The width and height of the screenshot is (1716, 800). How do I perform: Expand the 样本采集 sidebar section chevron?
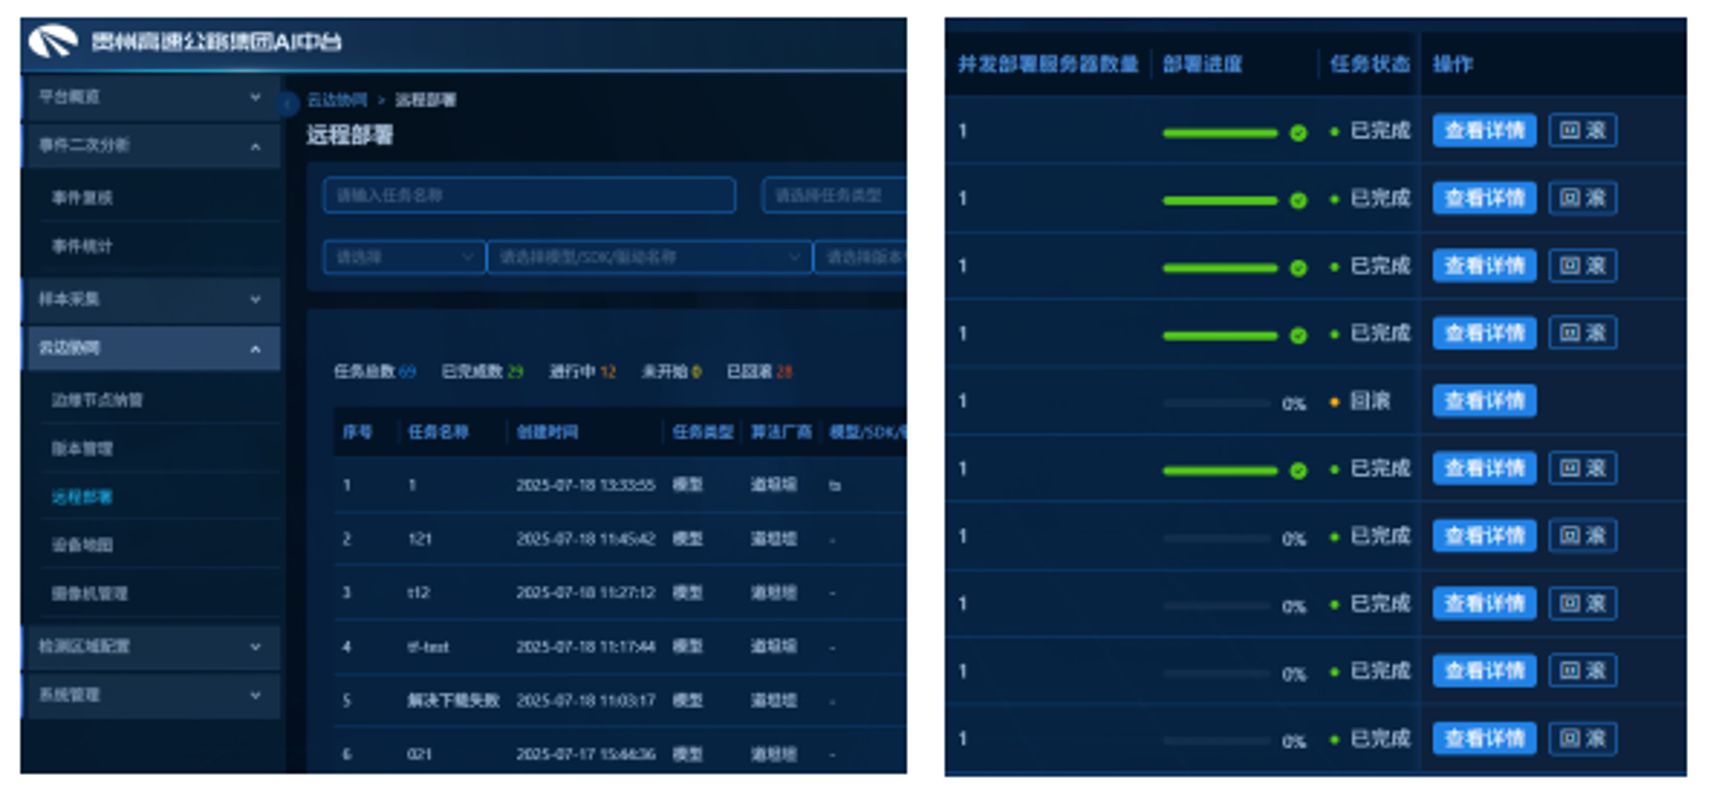255,299
